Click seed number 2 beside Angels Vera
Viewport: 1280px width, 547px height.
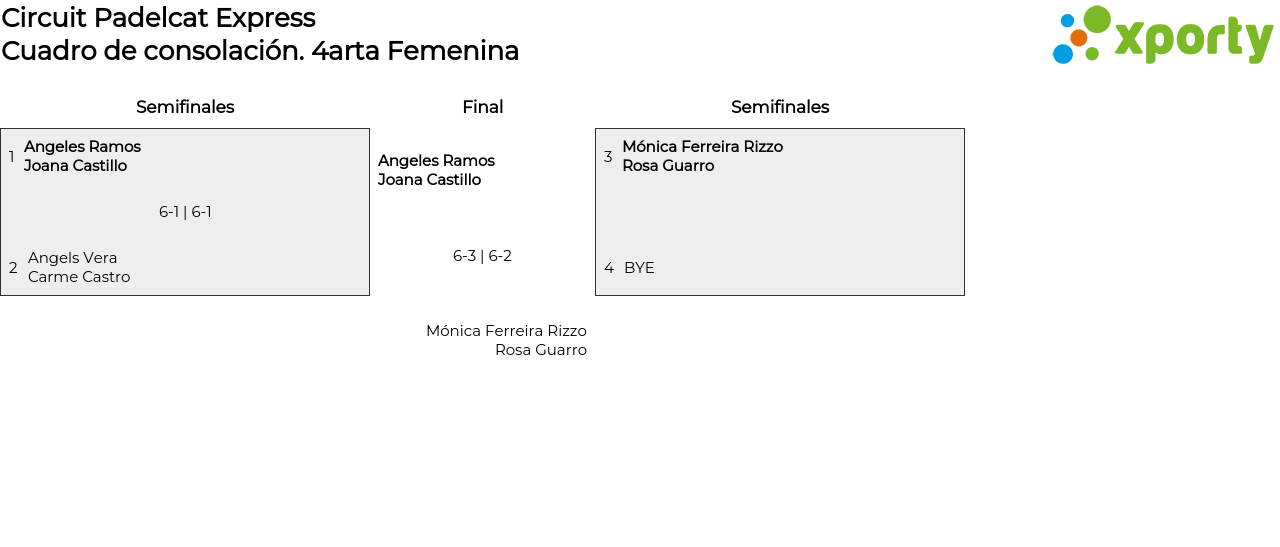pos(13,268)
